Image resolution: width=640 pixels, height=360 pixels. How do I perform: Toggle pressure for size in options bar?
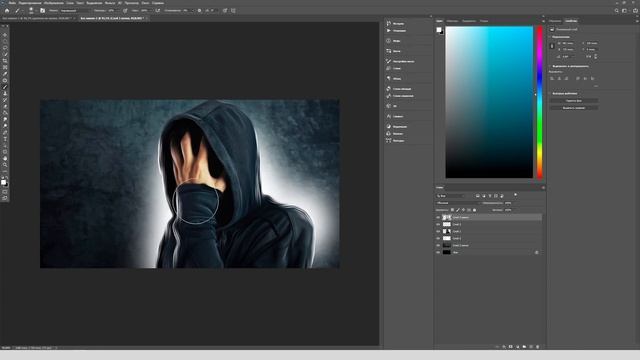tap(225, 11)
